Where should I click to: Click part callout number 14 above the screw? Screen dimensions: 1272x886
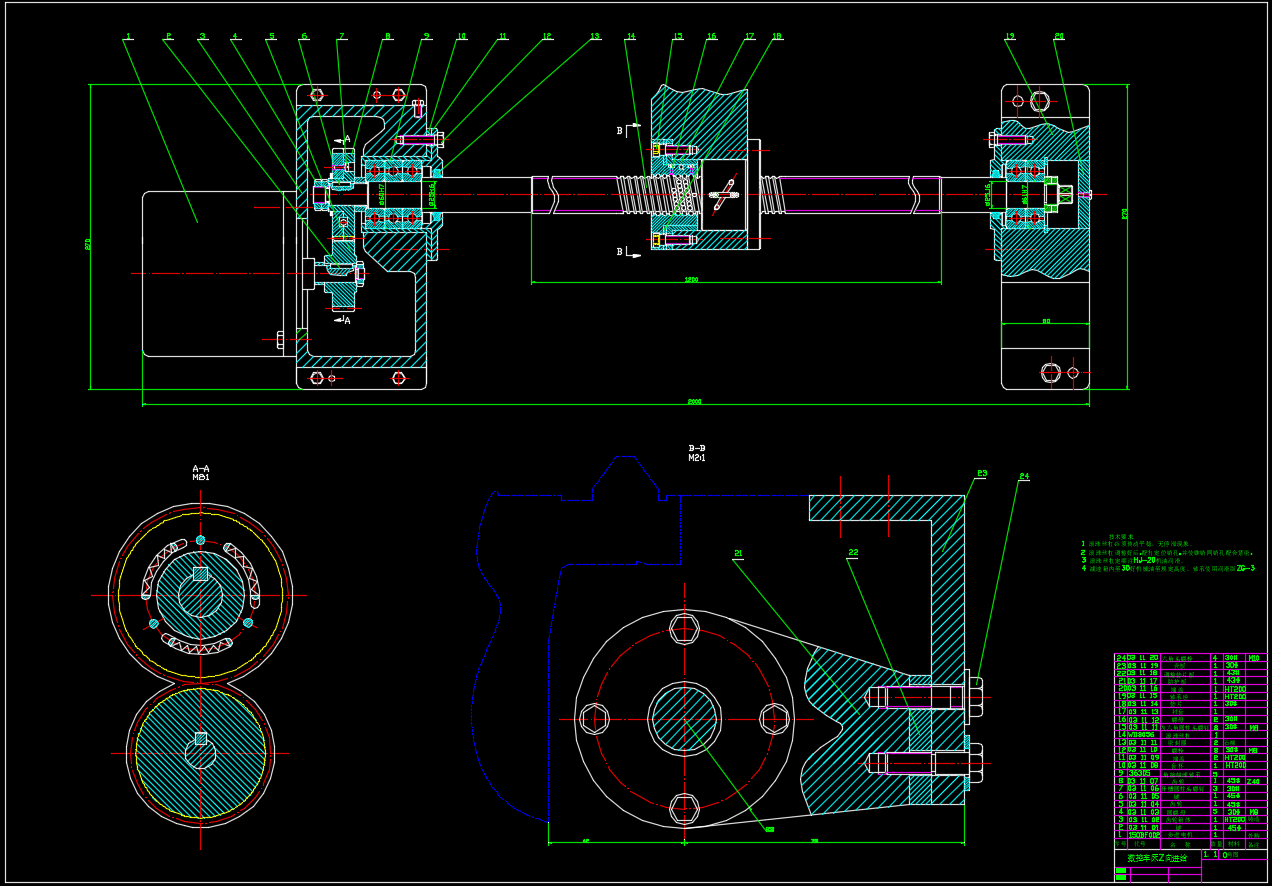[630, 37]
